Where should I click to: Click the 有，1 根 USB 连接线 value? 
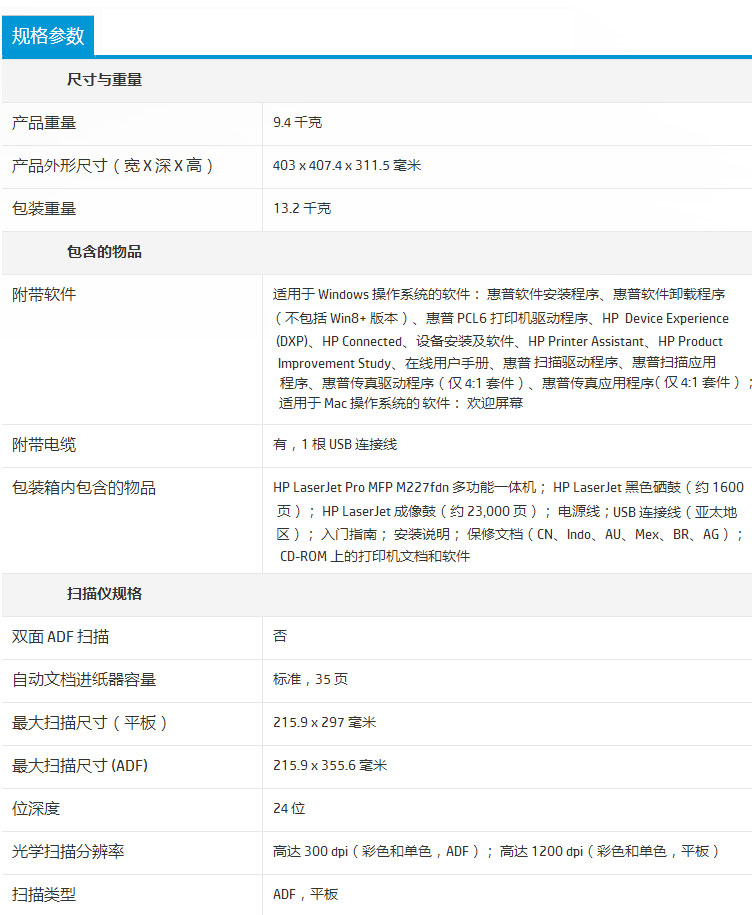[x=335, y=445]
